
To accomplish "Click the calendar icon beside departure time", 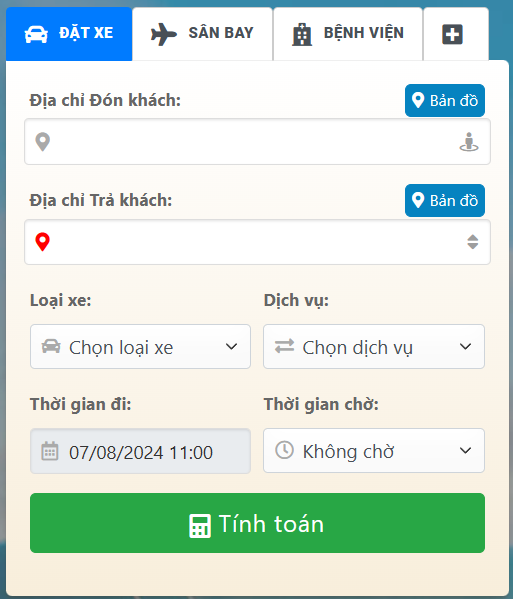I will [x=50, y=451].
